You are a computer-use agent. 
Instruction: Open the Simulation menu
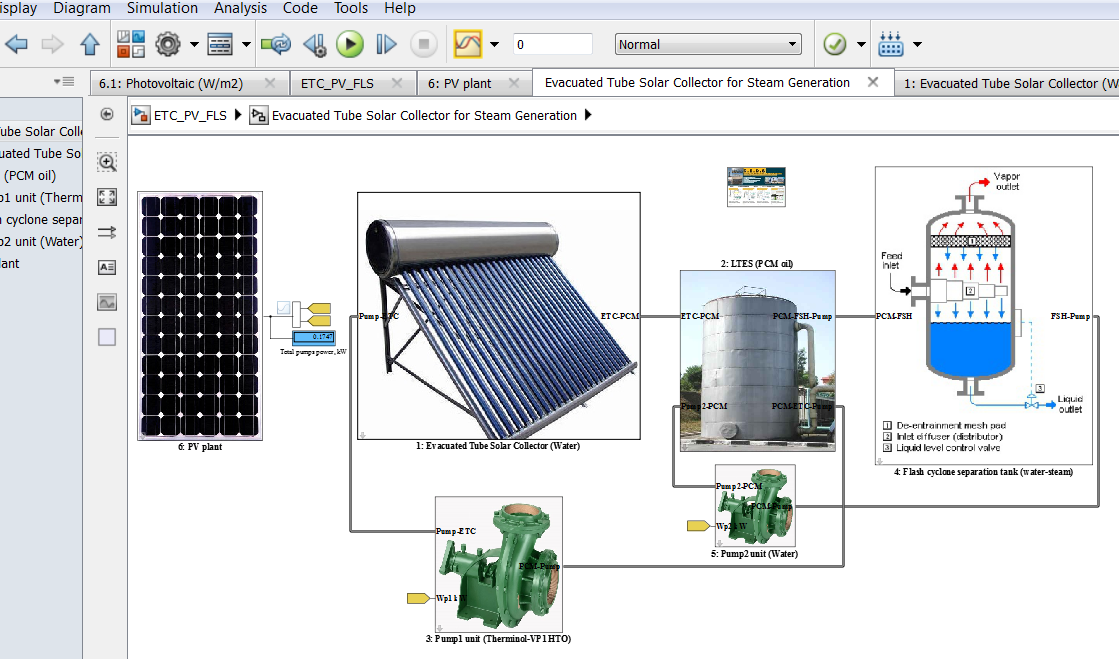pos(162,8)
